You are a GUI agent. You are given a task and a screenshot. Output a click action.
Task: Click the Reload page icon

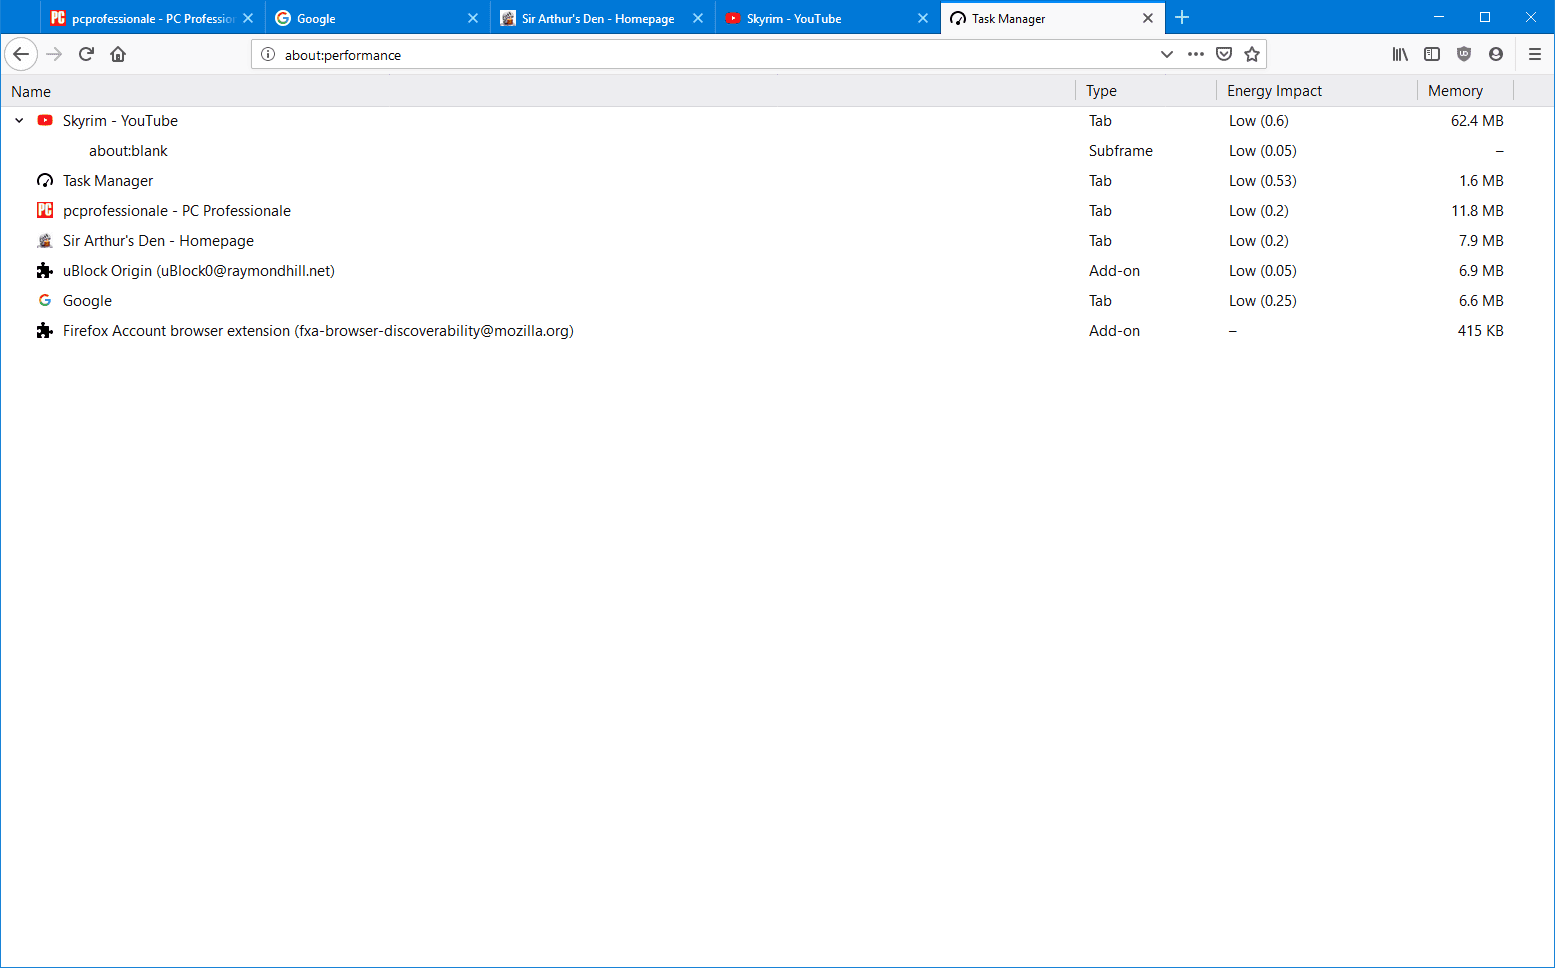[86, 54]
